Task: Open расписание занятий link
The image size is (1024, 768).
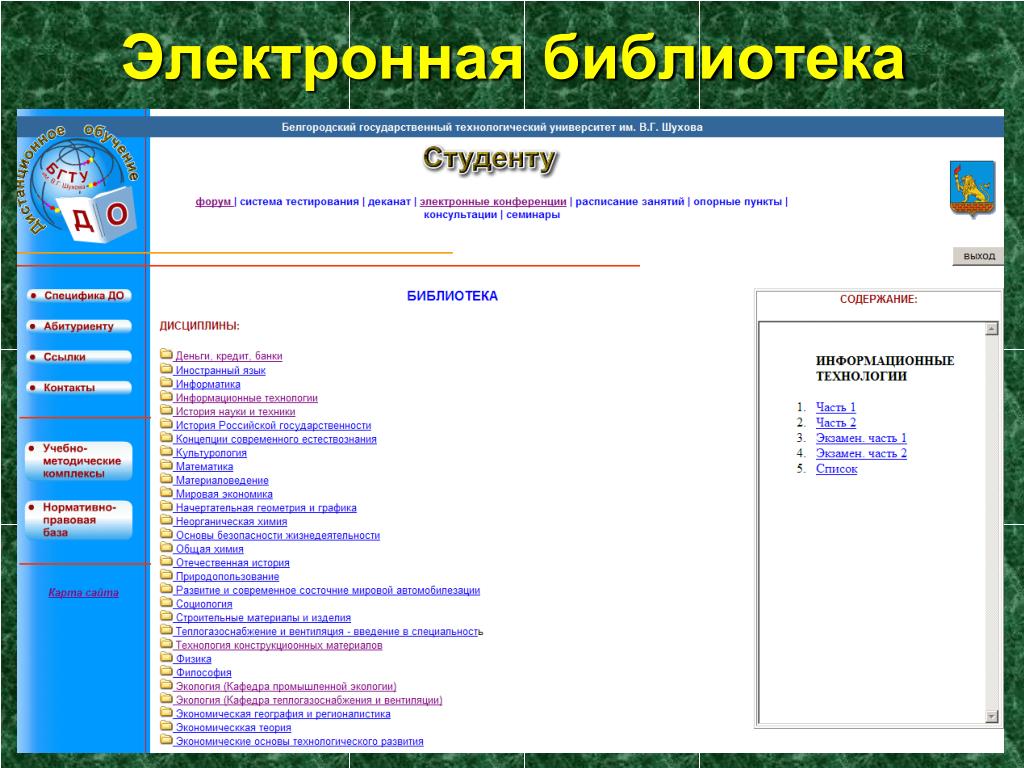Action: tap(630, 202)
